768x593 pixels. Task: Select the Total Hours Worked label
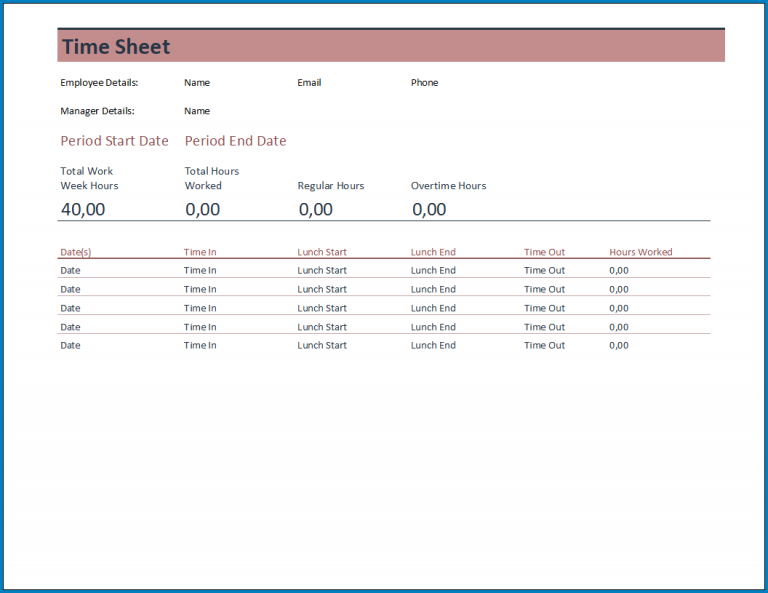point(212,178)
